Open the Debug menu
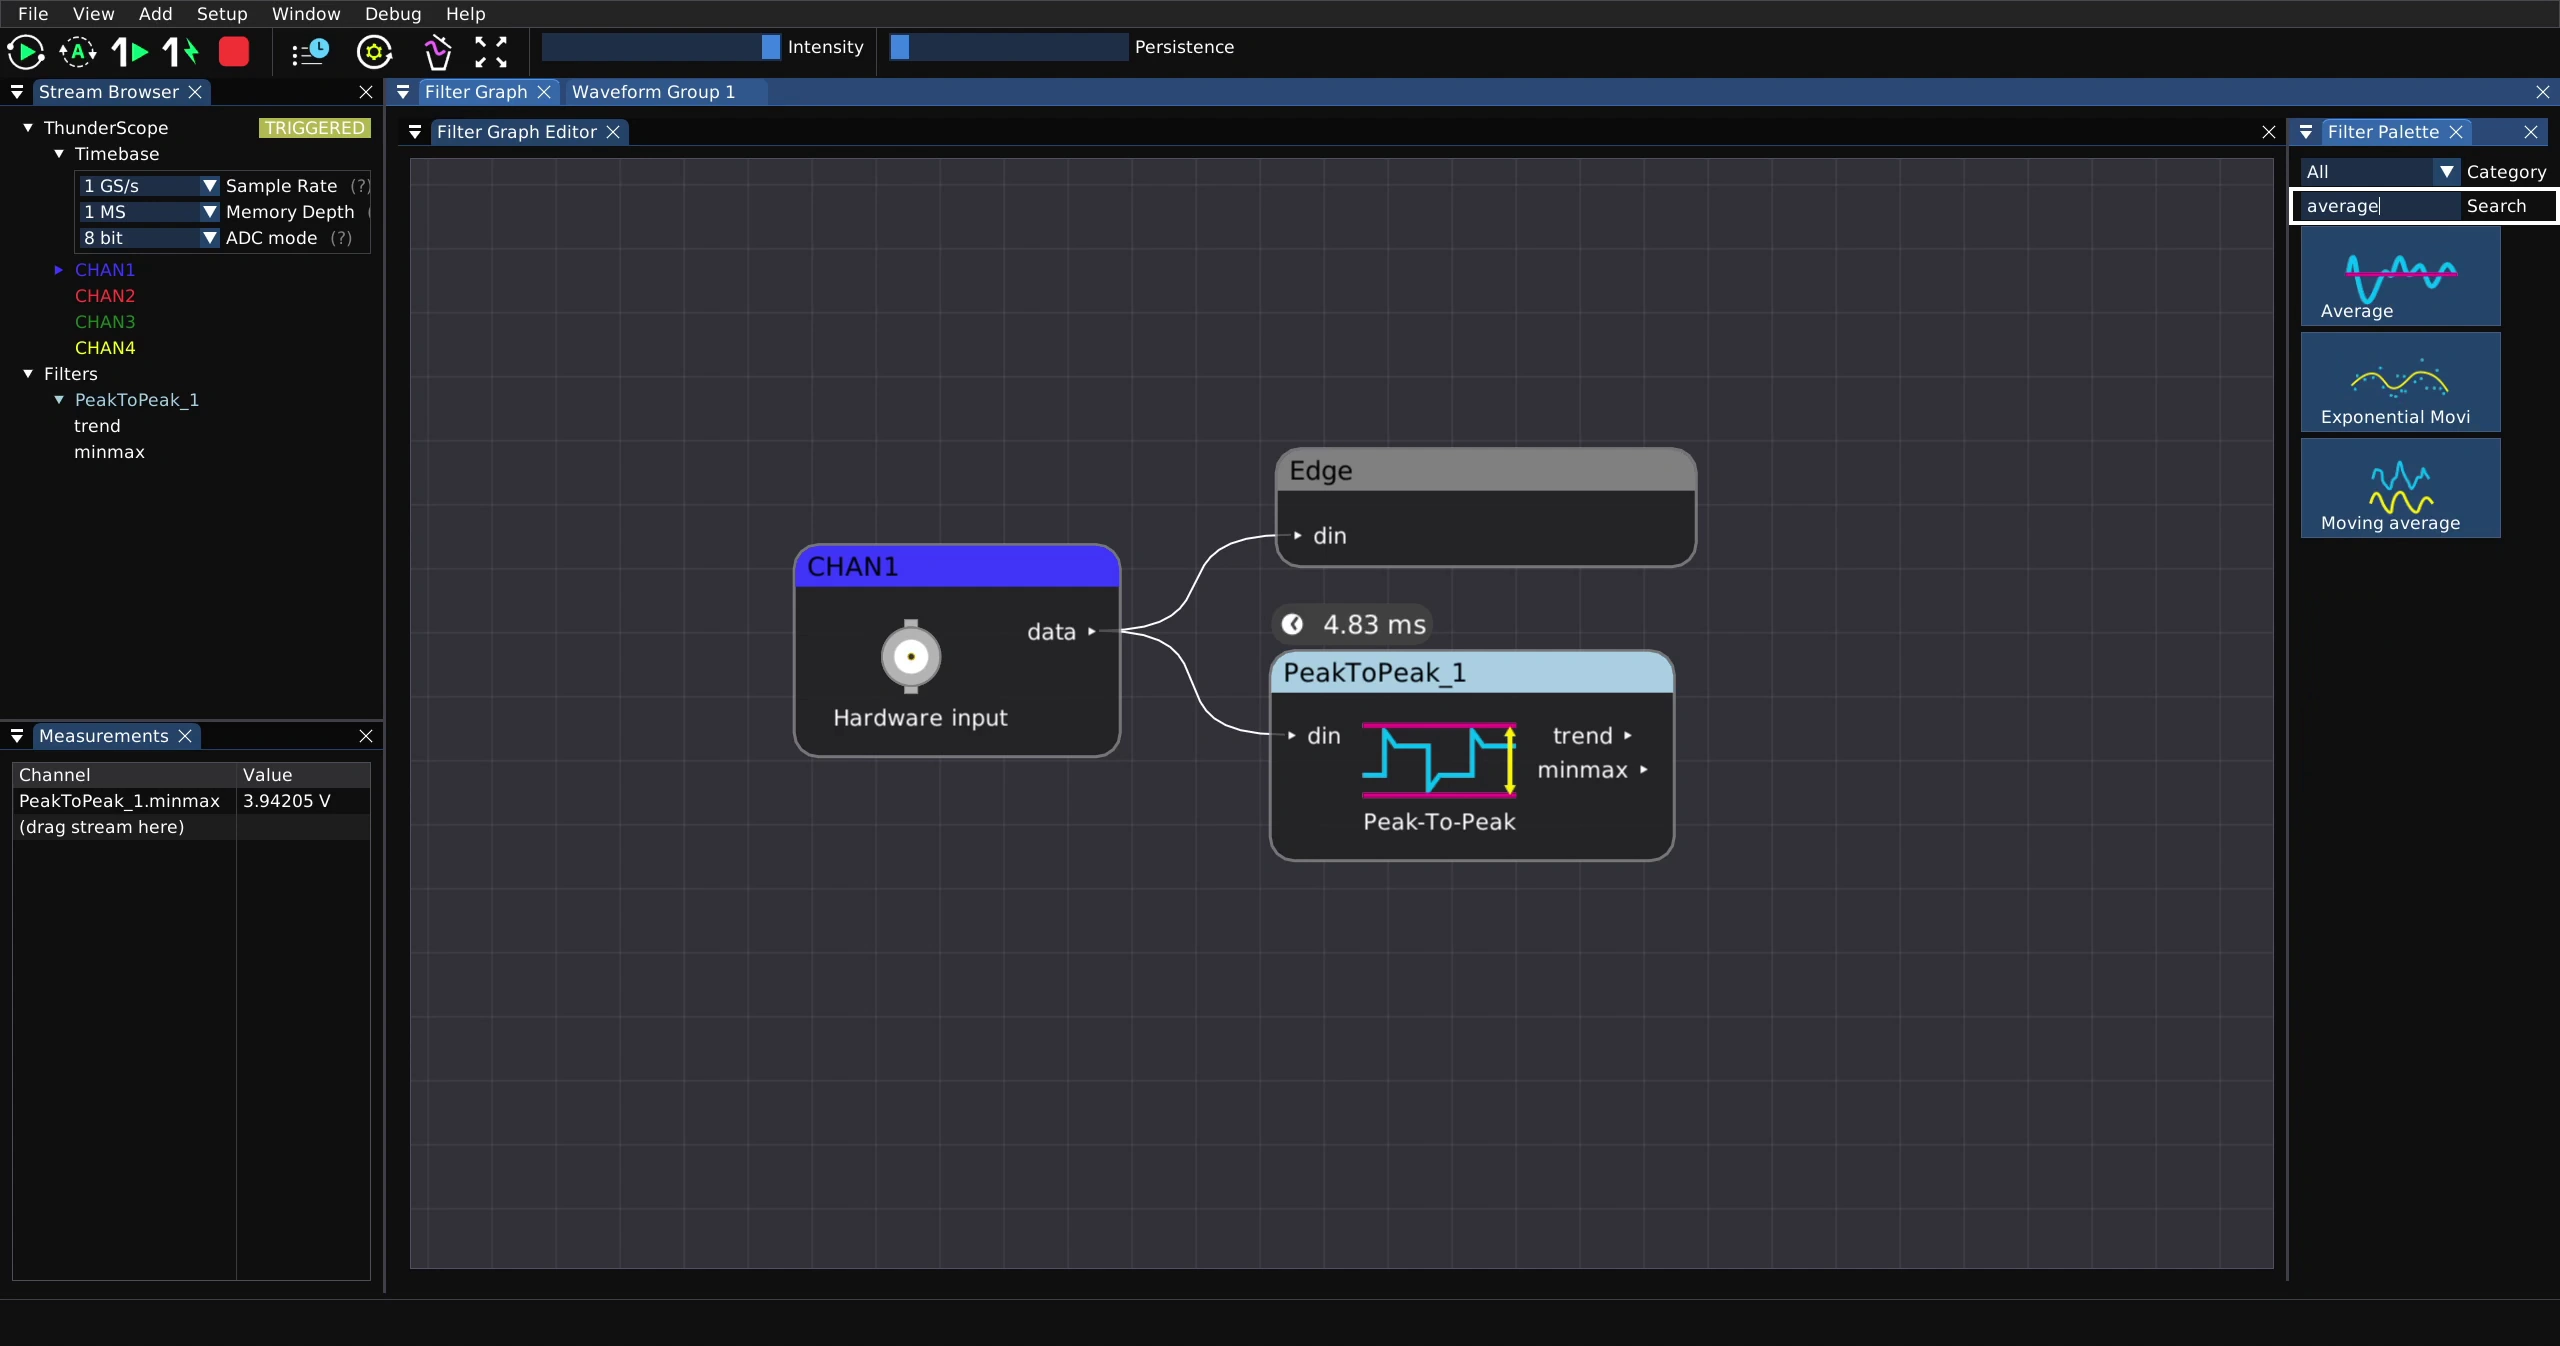 coord(393,14)
